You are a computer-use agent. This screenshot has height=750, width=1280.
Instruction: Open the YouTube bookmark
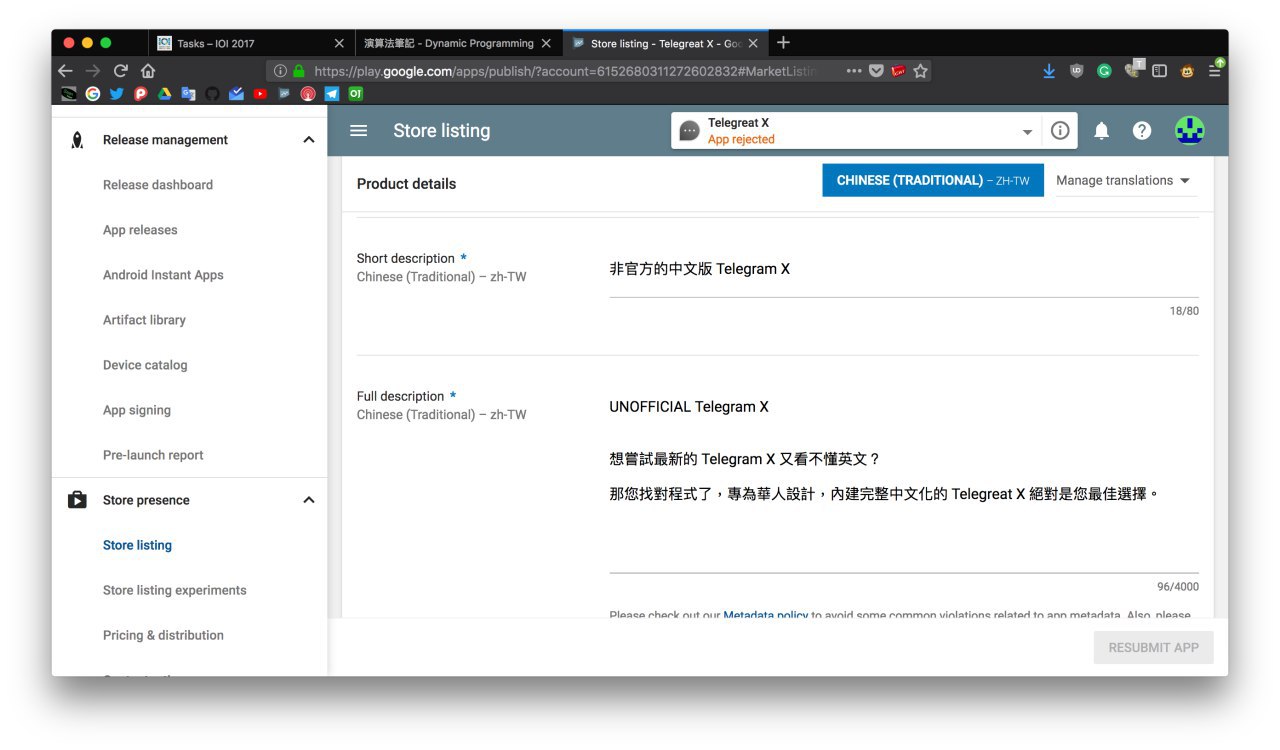click(260, 94)
